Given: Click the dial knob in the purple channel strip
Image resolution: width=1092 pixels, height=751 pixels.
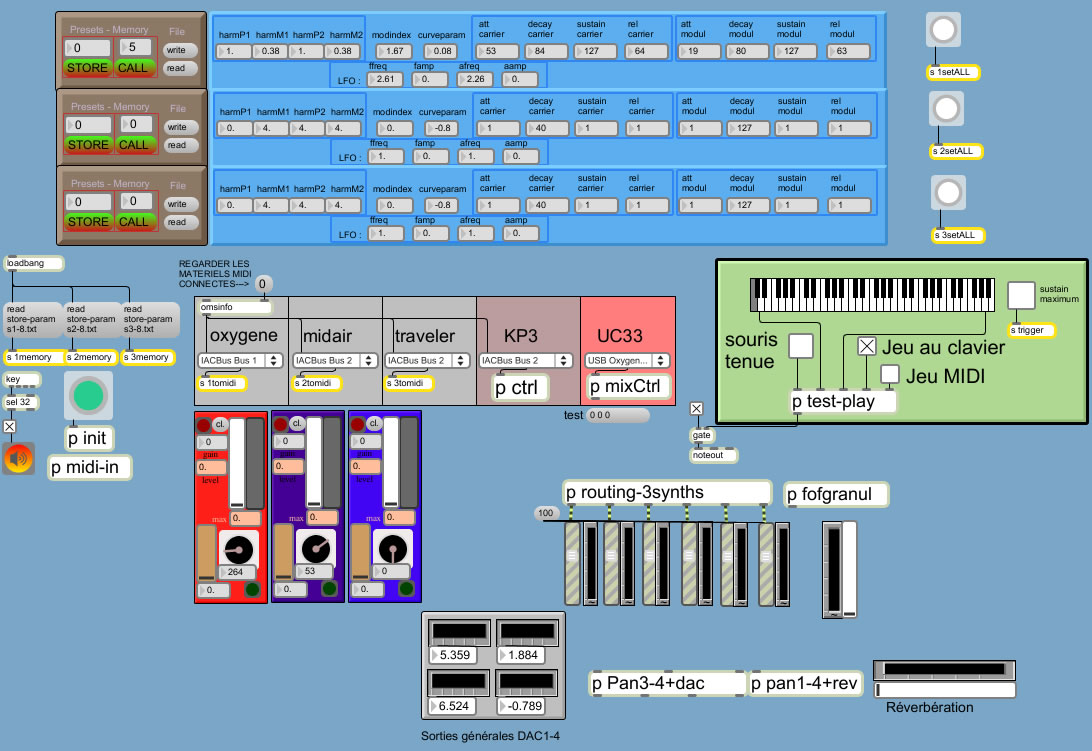Looking at the screenshot, I should [315, 548].
